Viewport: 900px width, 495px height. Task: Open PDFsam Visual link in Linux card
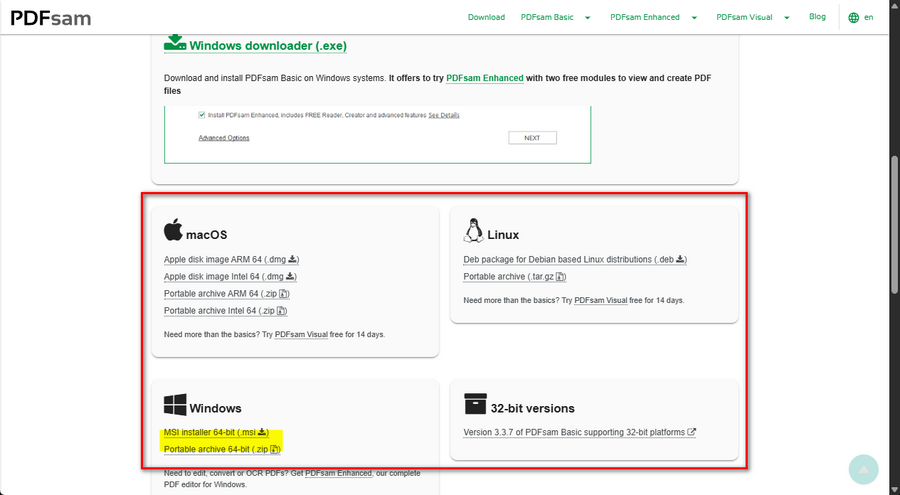pos(600,300)
